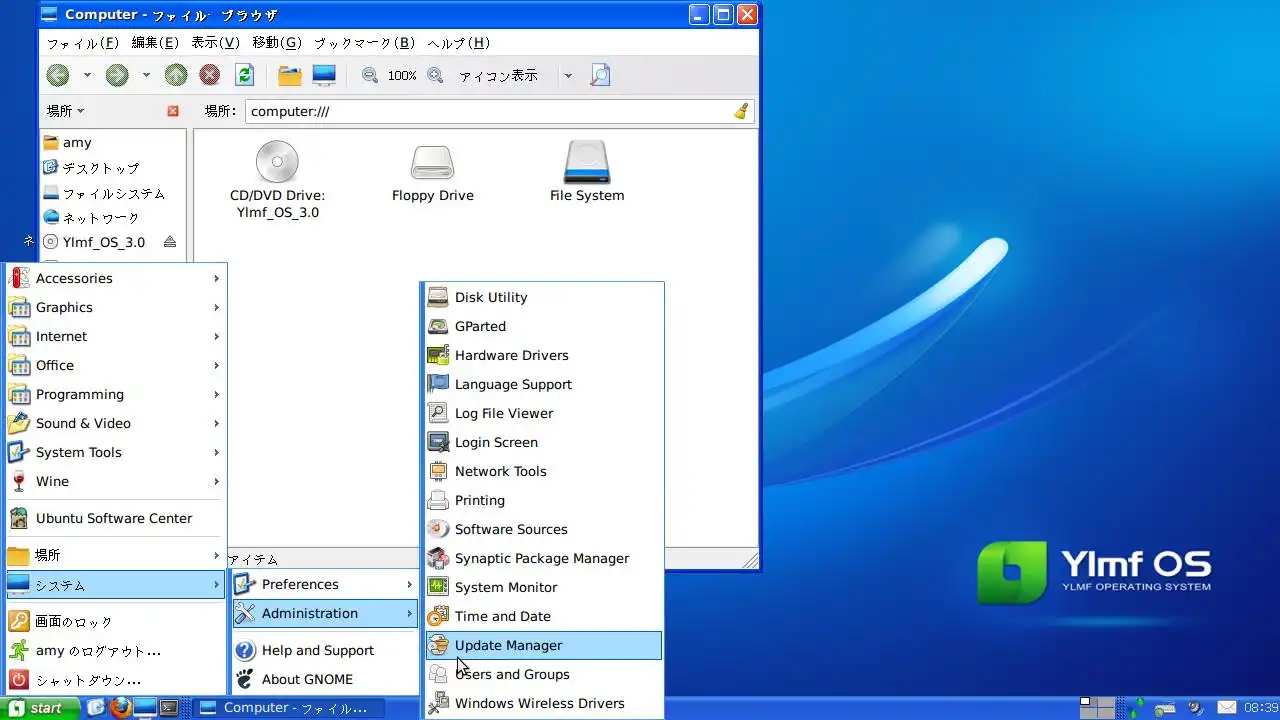Select ネットワーク in the sidebar
This screenshot has width=1280, height=720.
click(x=112, y=217)
